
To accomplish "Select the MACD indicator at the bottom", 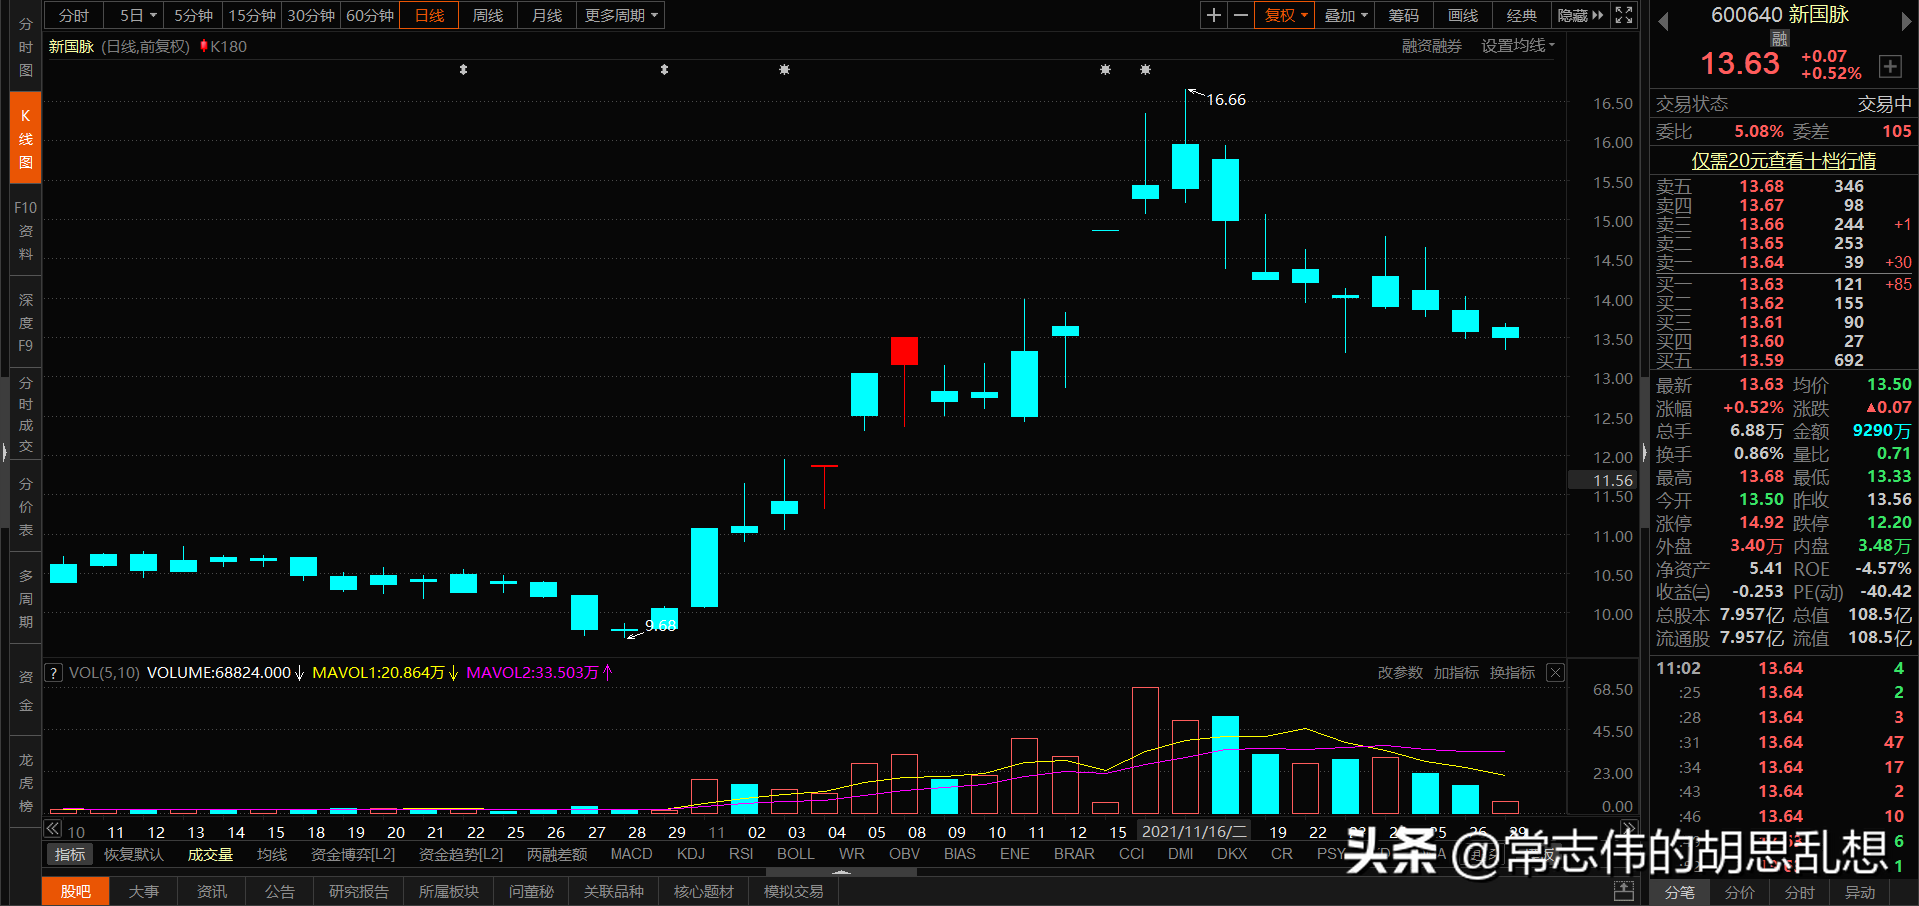I will 631,854.
